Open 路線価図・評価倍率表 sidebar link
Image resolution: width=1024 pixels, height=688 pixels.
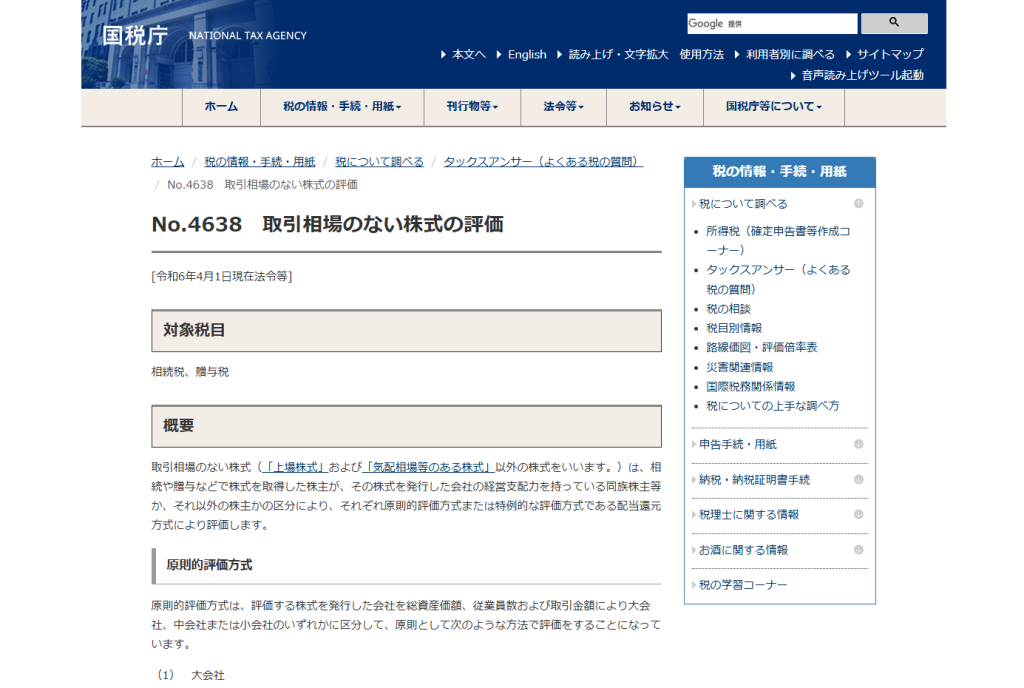point(761,347)
